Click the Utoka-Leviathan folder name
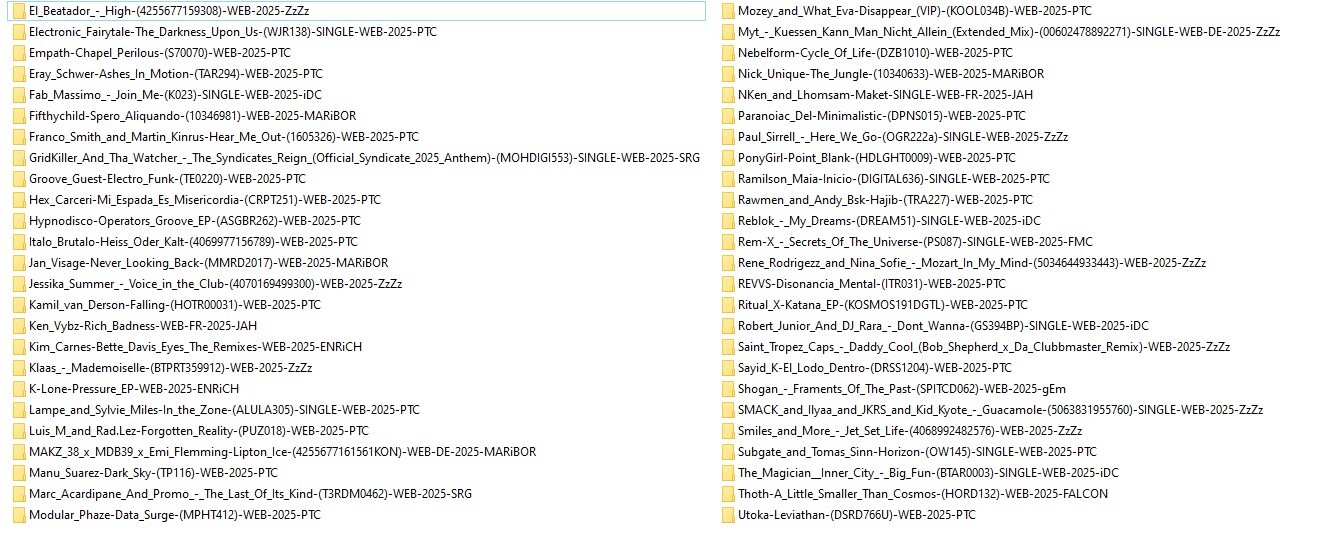This screenshot has height=541, width=1329. 856,515
